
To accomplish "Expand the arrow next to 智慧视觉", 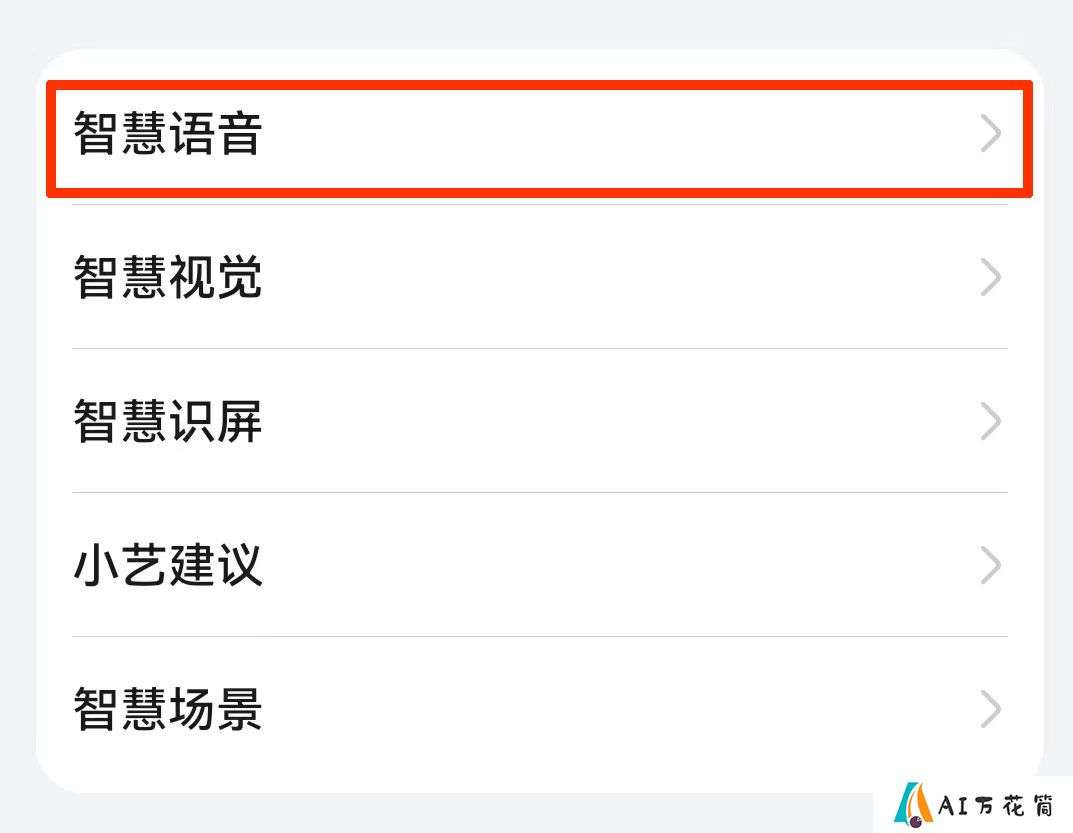I will (990, 277).
